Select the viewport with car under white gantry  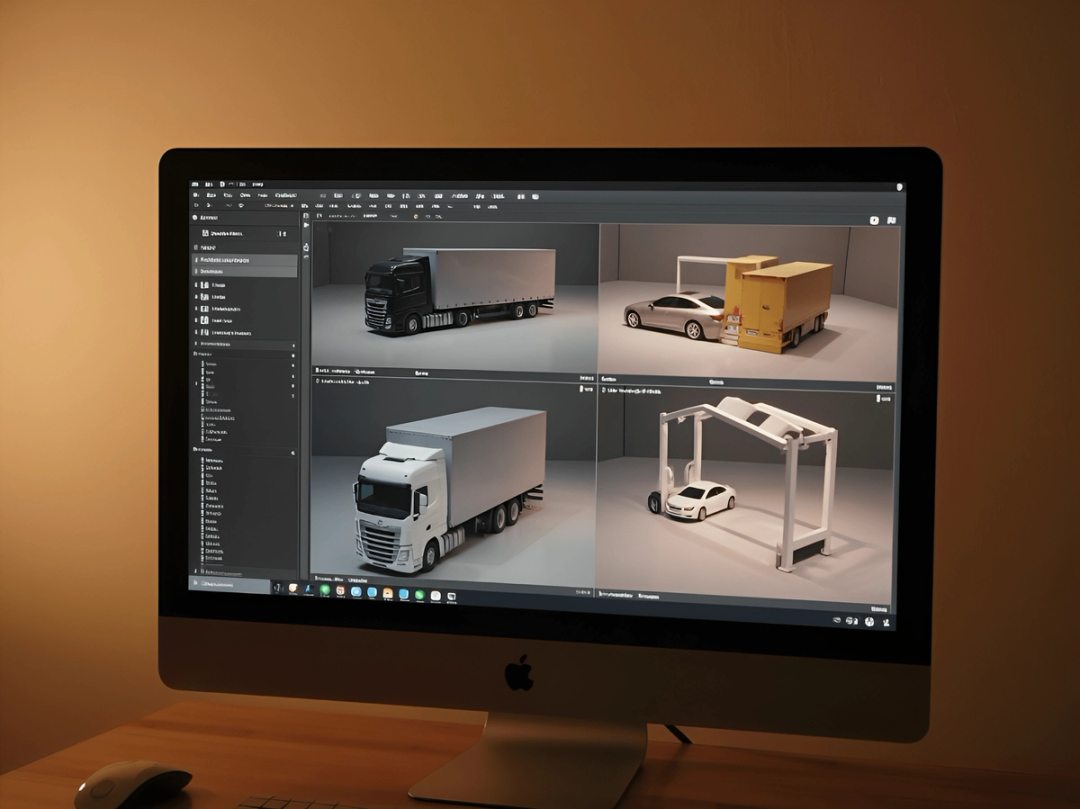click(x=745, y=494)
